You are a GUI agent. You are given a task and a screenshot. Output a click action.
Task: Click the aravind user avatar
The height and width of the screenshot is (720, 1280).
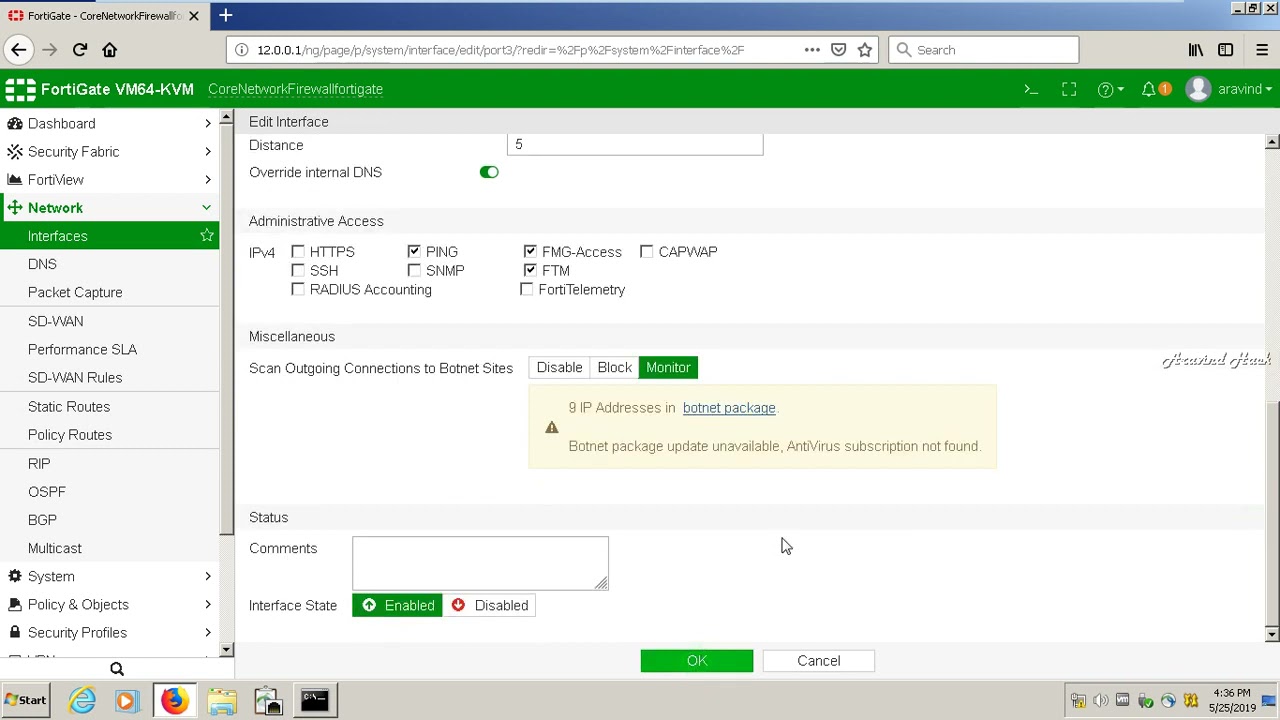tap(1198, 89)
